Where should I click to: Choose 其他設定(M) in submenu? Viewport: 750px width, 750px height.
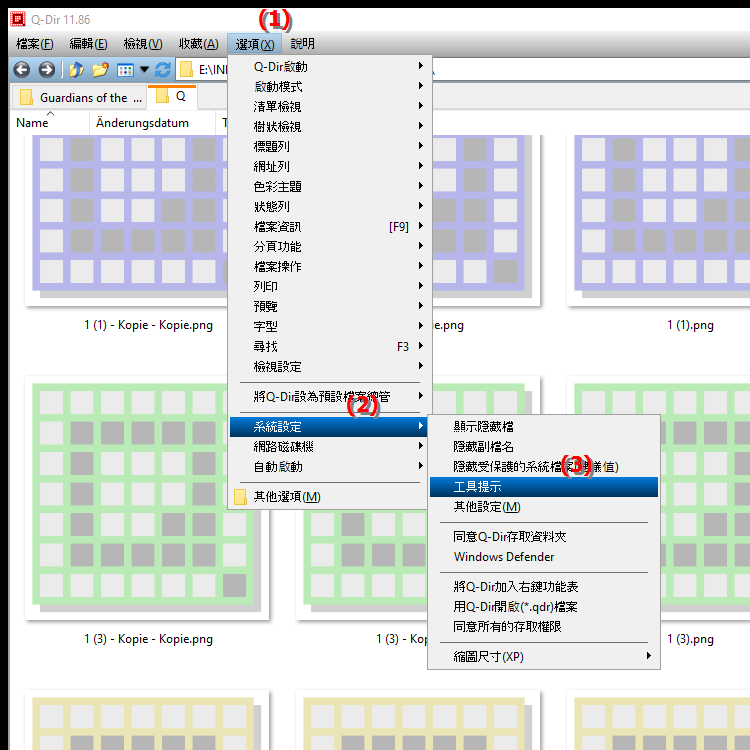pyautogui.click(x=544, y=507)
